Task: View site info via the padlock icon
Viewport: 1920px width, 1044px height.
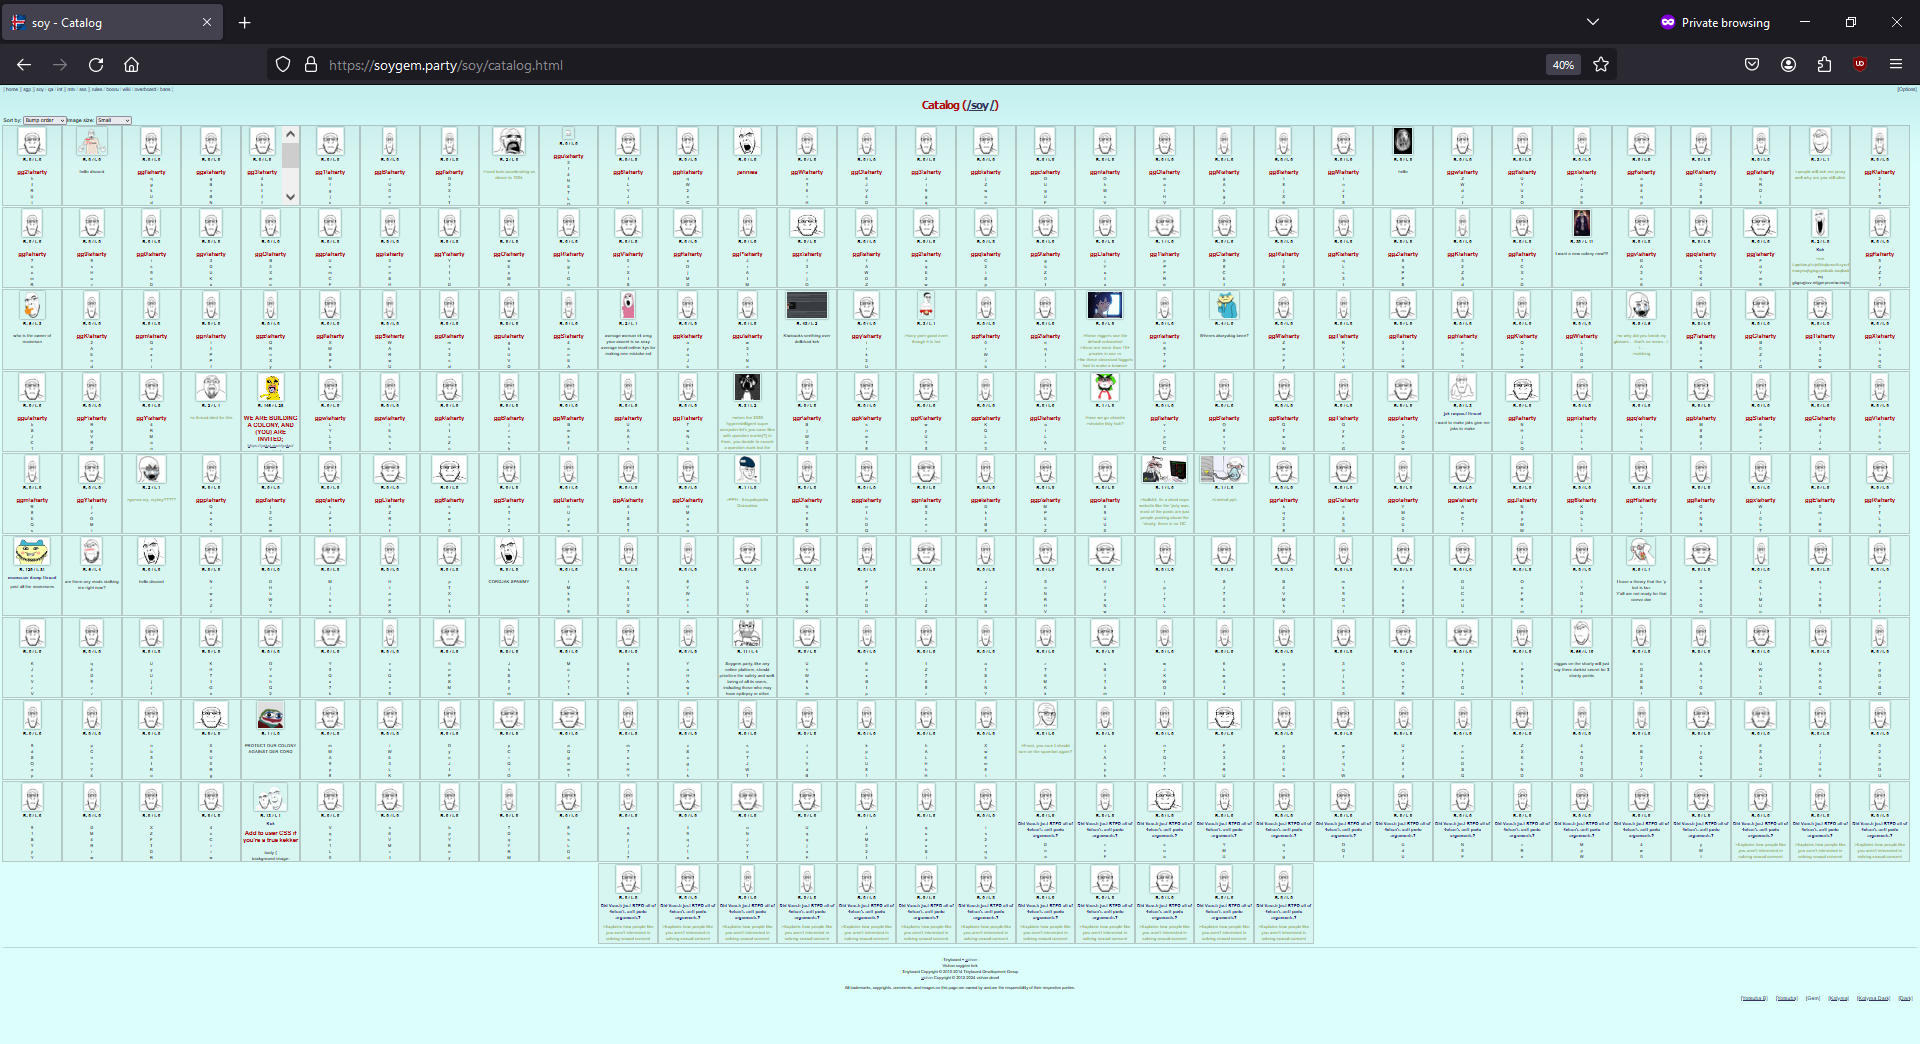Action: click(311, 65)
